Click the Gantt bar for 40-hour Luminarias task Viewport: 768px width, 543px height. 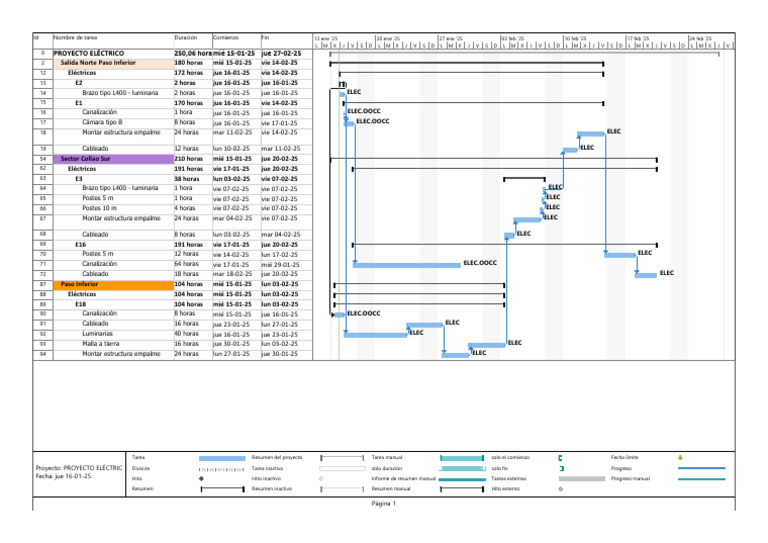(375, 335)
